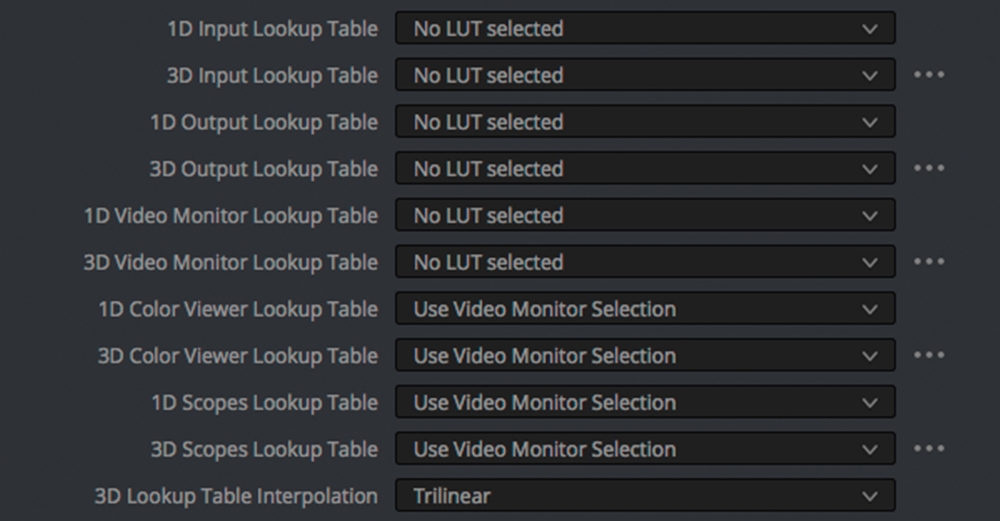
Task: Expand the 1D Input Lookup Table dropdown
Action: pyautogui.click(x=645, y=28)
